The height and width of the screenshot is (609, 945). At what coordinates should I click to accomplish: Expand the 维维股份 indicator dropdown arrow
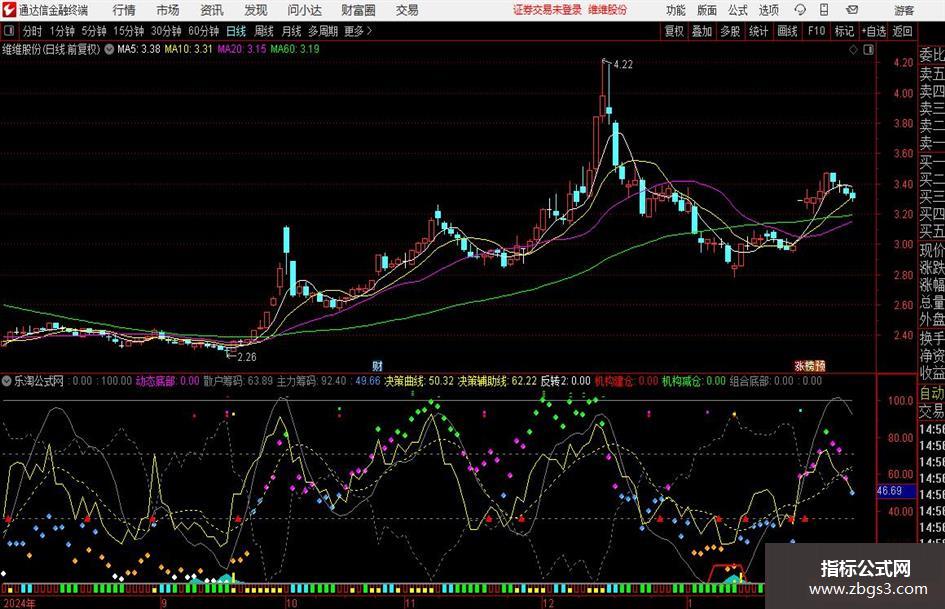click(109, 49)
